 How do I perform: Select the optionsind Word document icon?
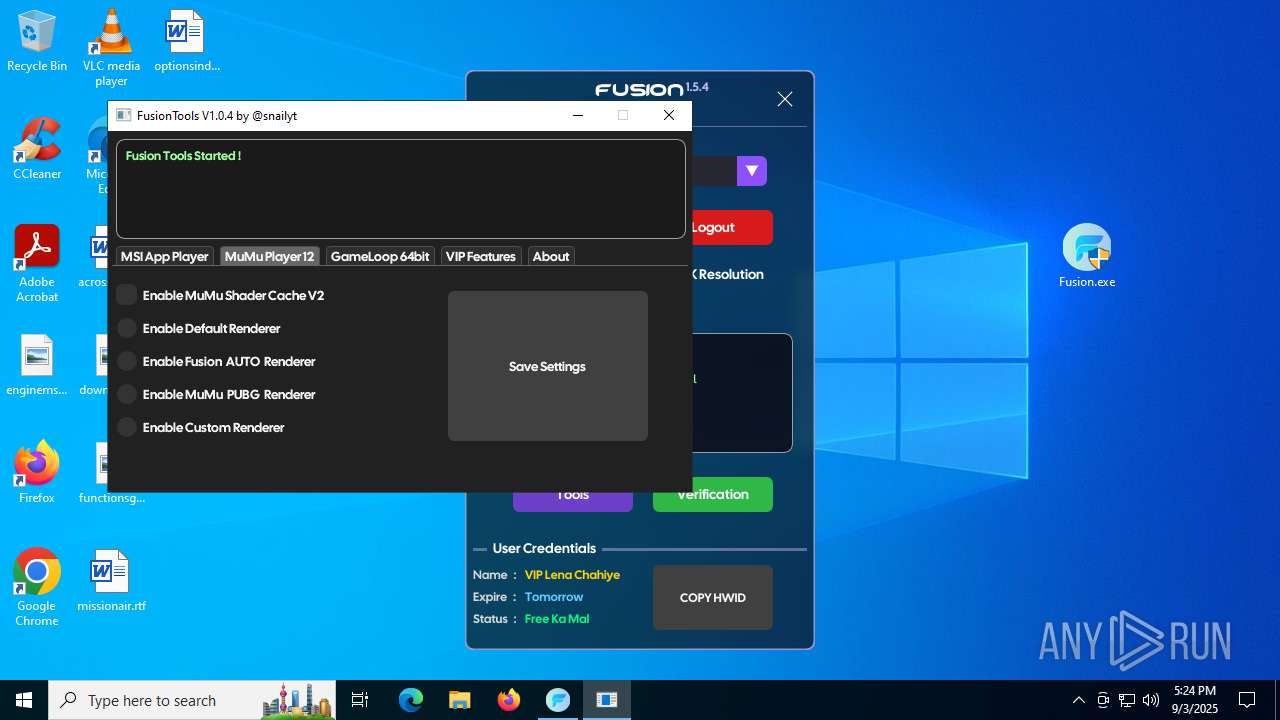(186, 42)
